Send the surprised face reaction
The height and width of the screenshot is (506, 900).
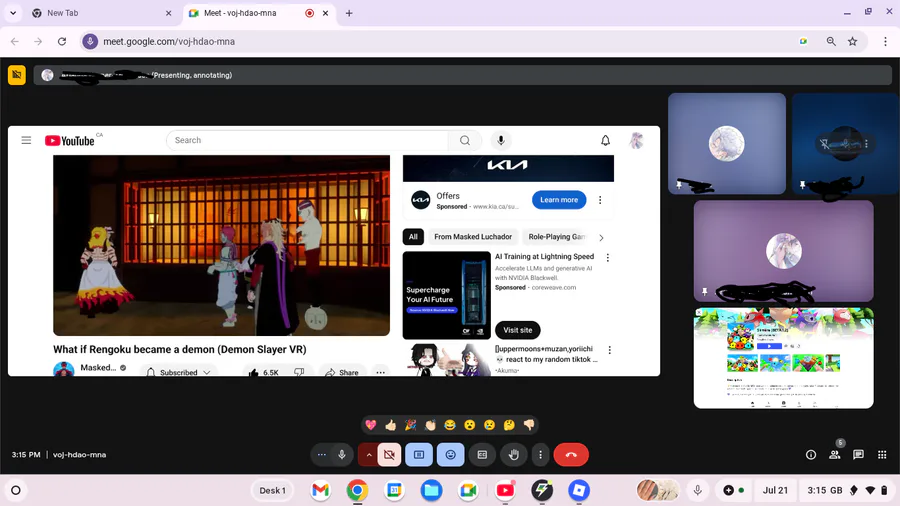point(470,425)
